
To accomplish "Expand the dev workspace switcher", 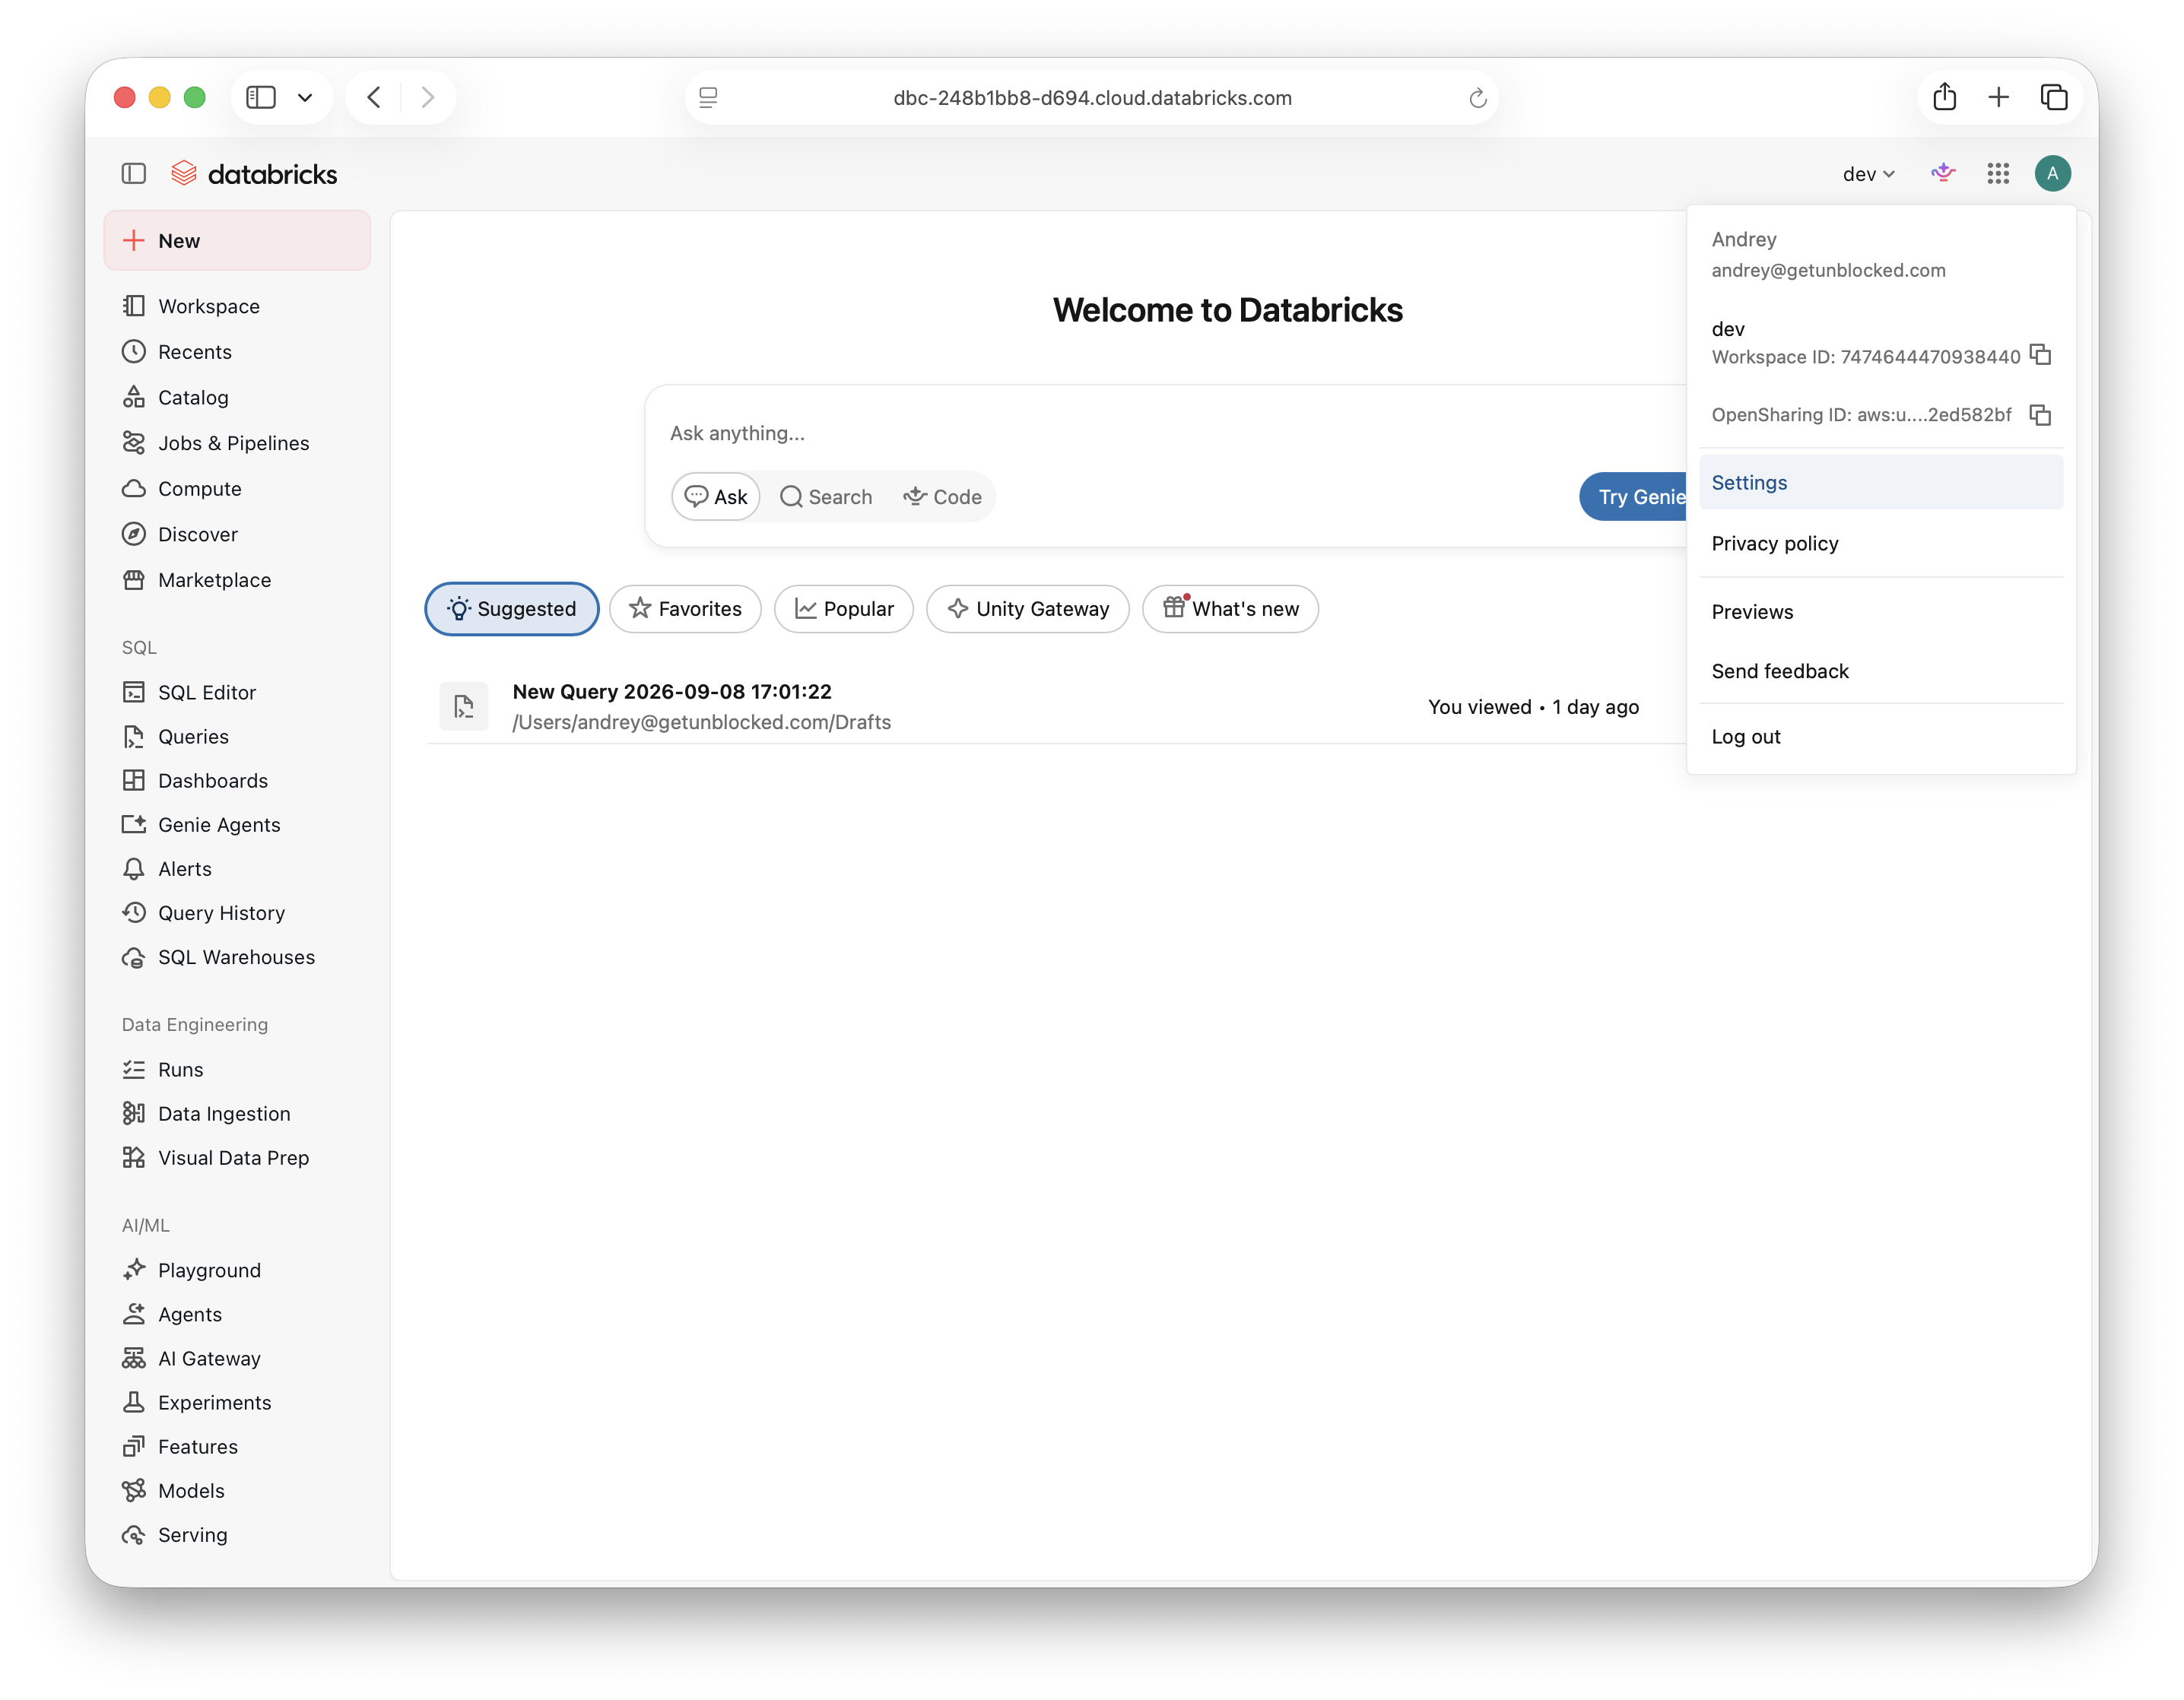I will (x=1868, y=174).
